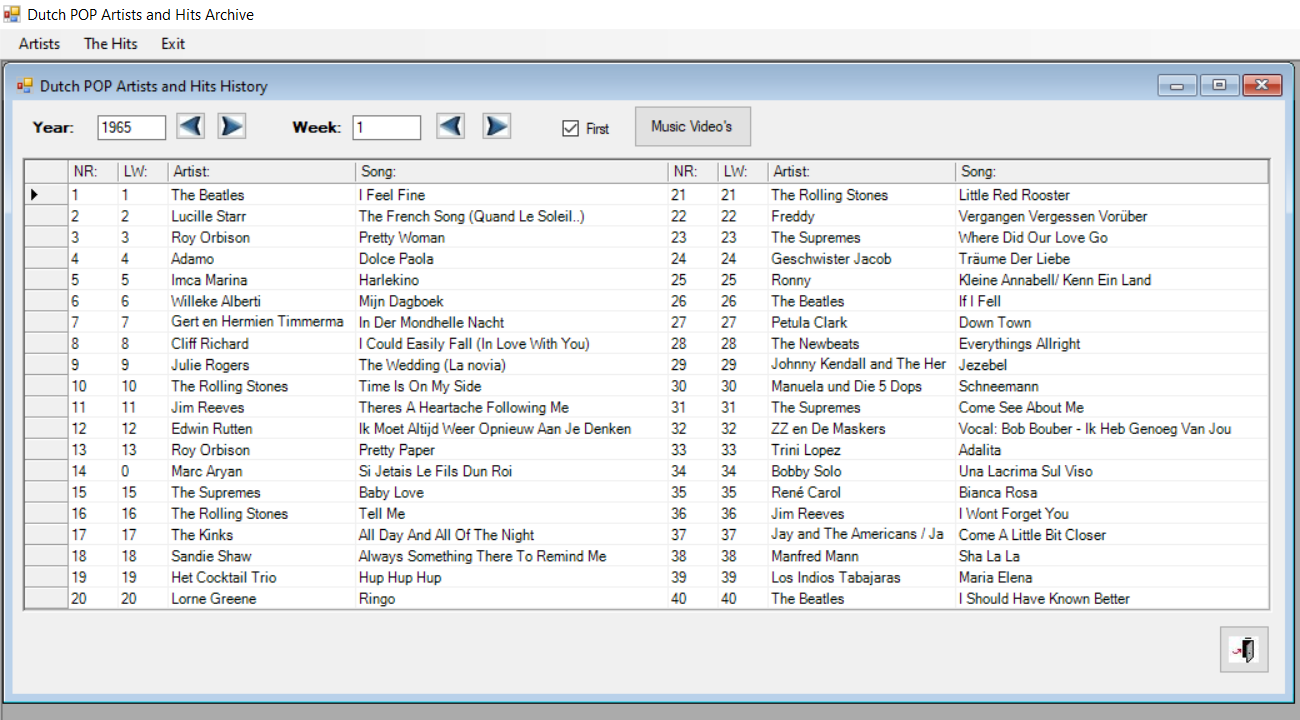Open Music Video's button
The image size is (1300, 720).
(692, 126)
